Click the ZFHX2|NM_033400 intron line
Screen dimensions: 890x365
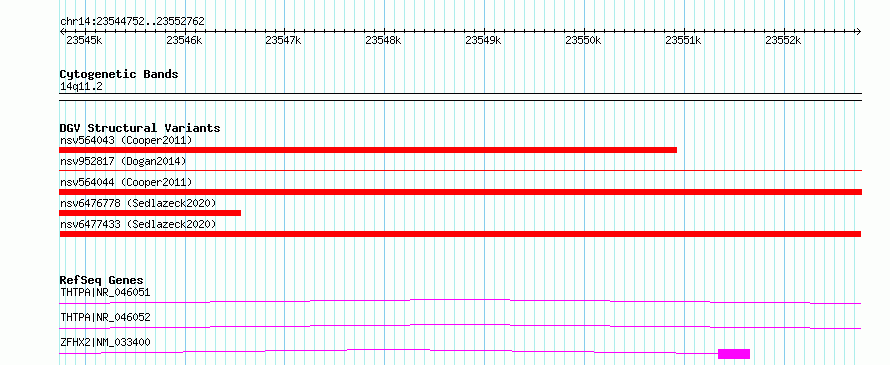pyautogui.click(x=389, y=351)
